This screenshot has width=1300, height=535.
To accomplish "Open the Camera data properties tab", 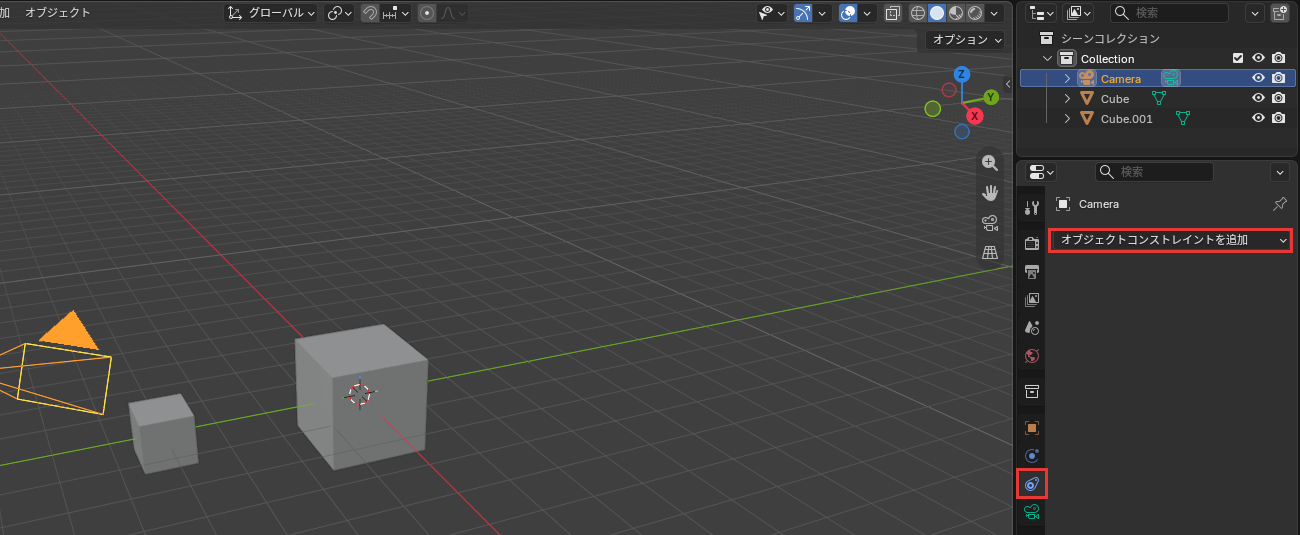I will coord(1033,512).
